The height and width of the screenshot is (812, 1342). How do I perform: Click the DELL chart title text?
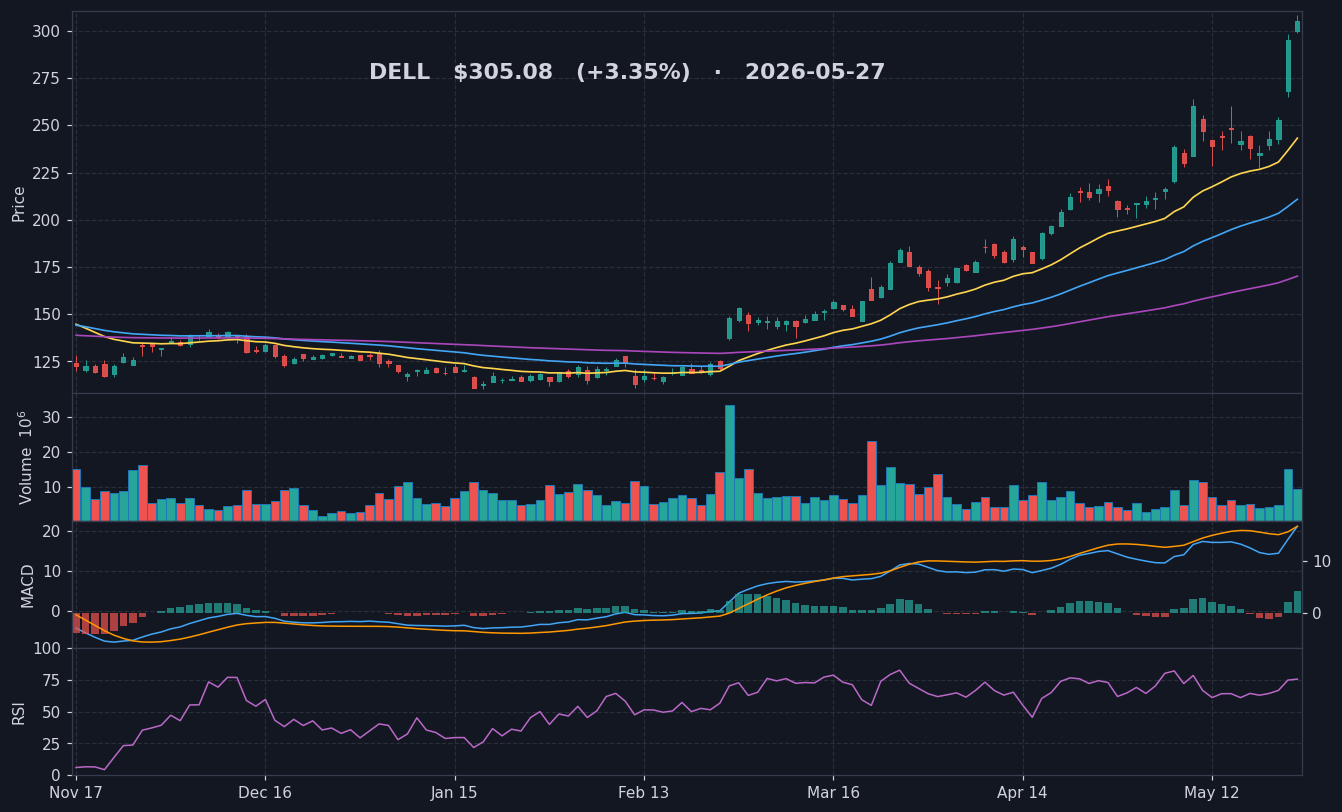coord(627,73)
